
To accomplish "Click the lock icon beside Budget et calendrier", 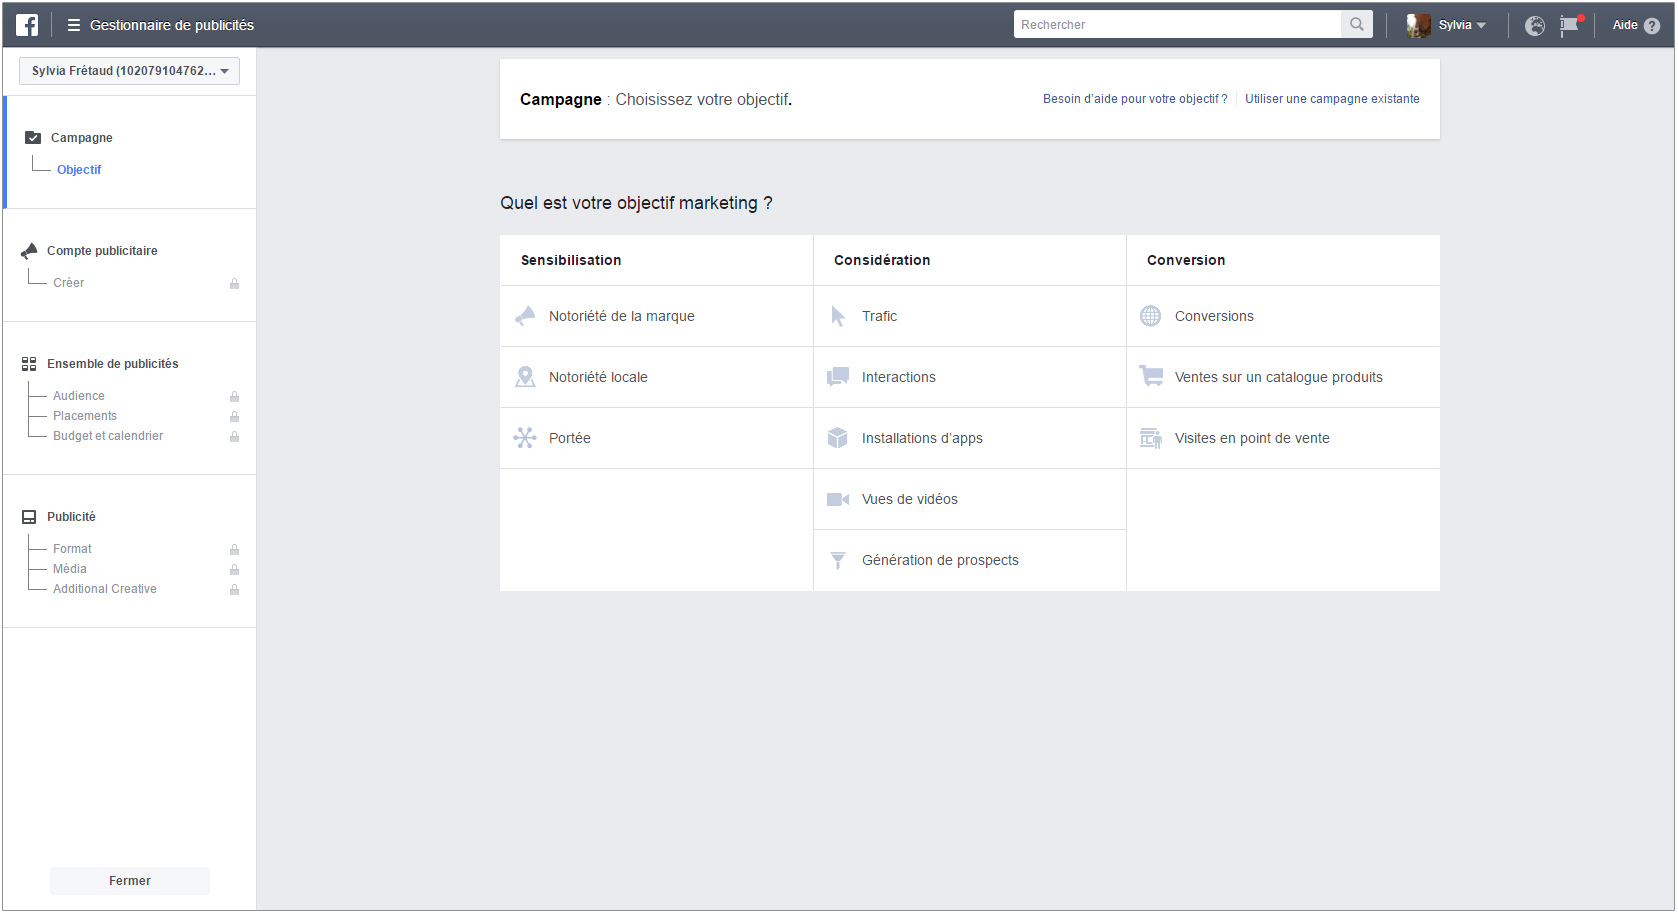I will tap(234, 437).
